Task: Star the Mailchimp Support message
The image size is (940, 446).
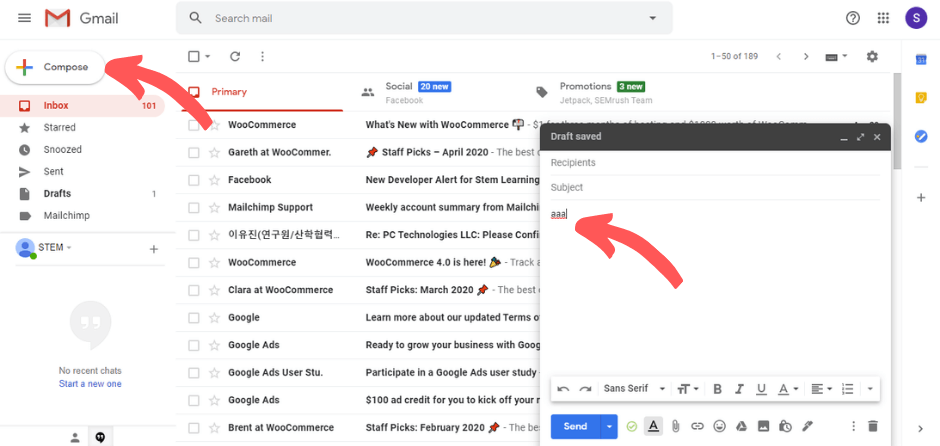Action: pos(214,207)
